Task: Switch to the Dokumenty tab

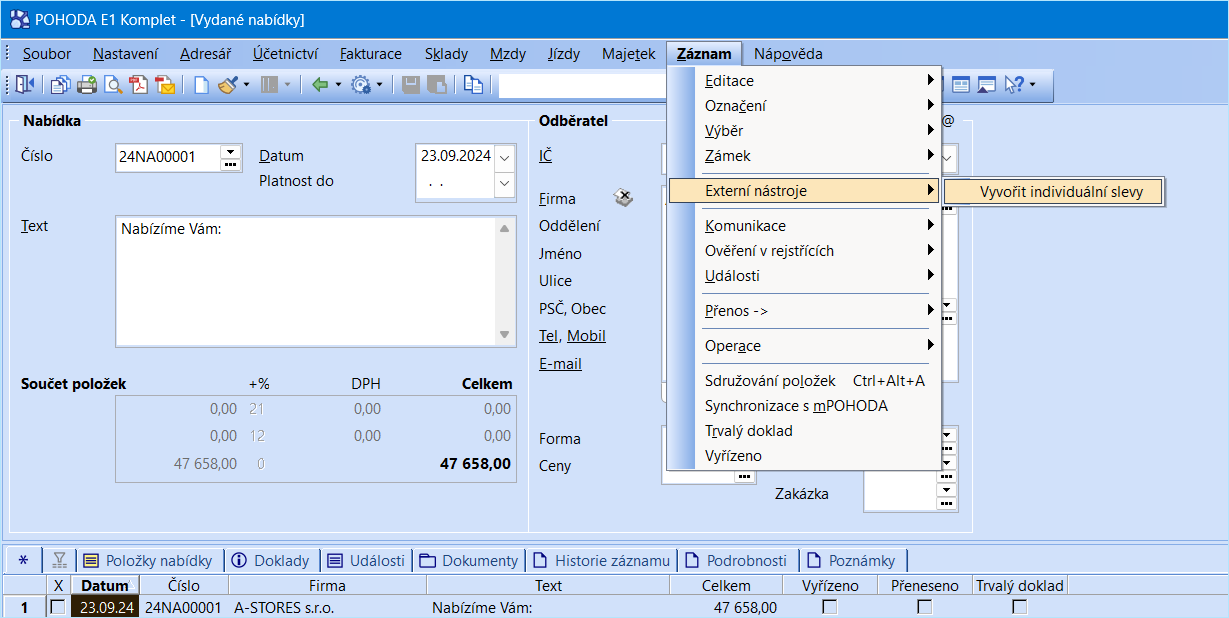Action: (469, 560)
